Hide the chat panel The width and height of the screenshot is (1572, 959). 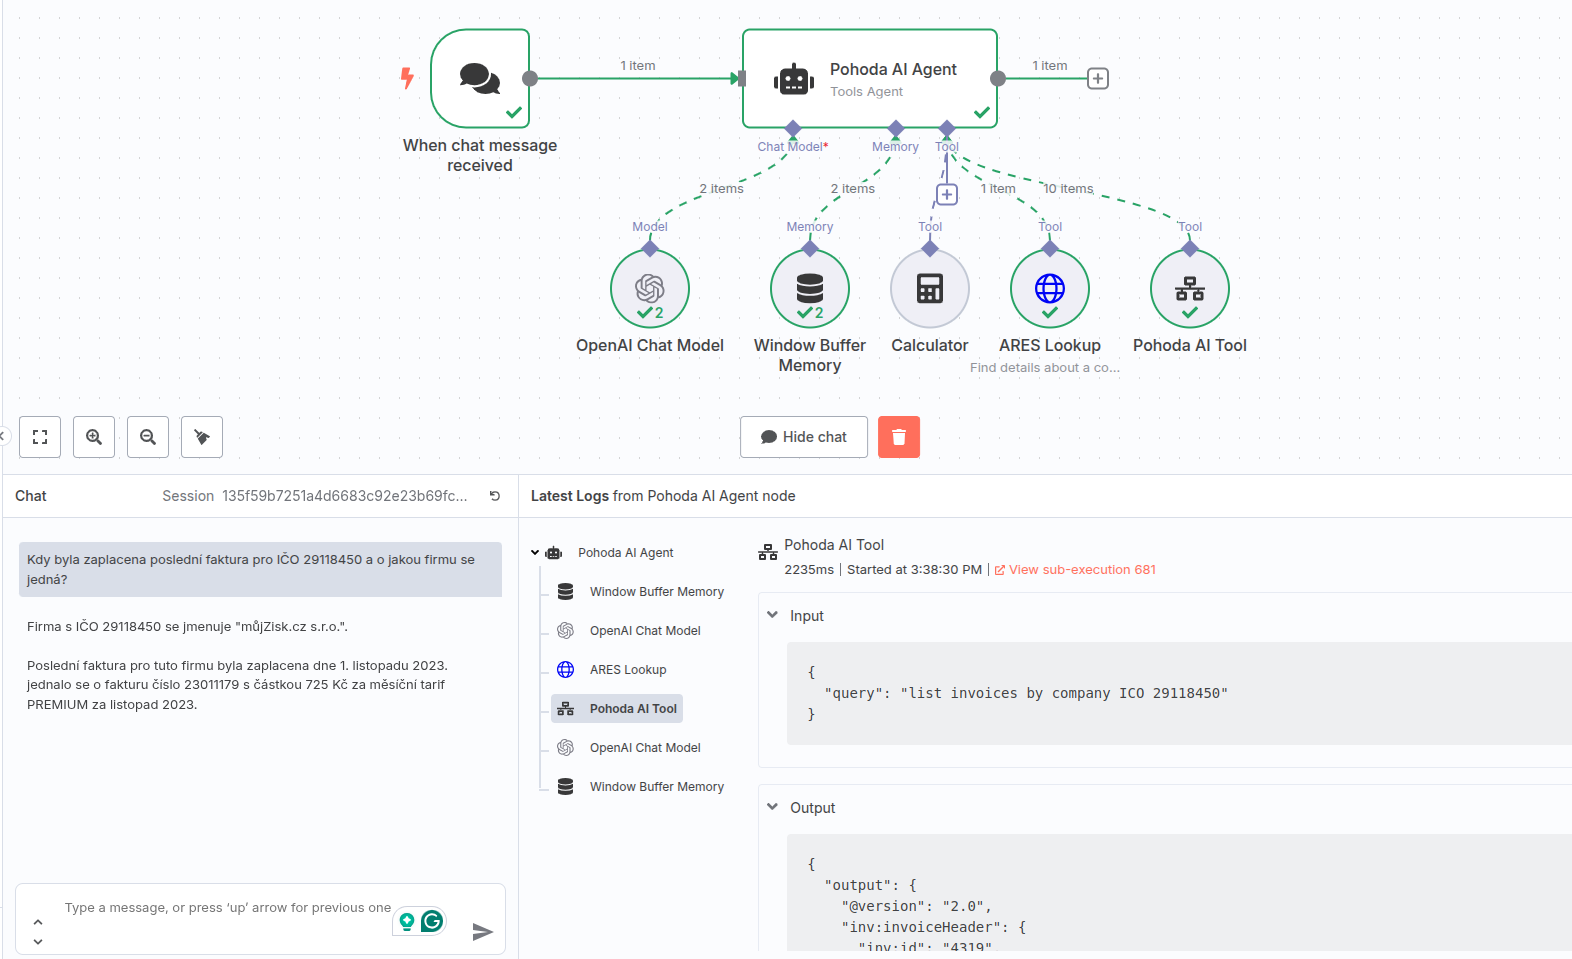point(804,437)
